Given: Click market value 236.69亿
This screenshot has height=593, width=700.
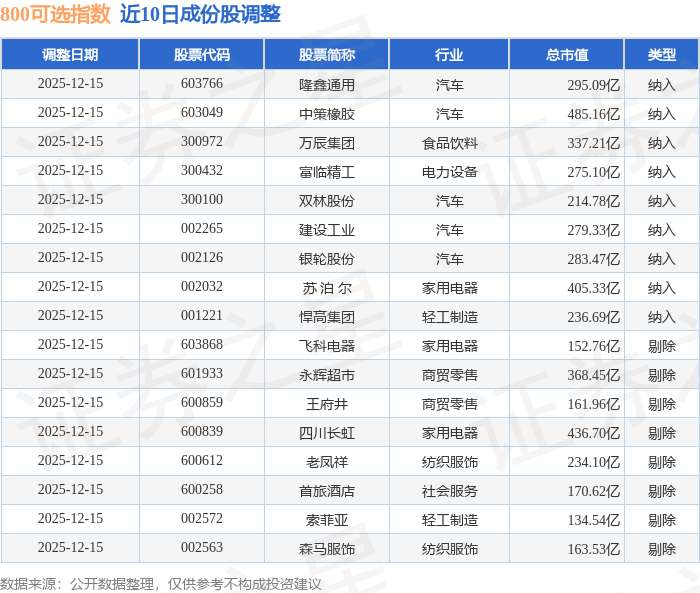Looking at the screenshot, I should point(594,317).
